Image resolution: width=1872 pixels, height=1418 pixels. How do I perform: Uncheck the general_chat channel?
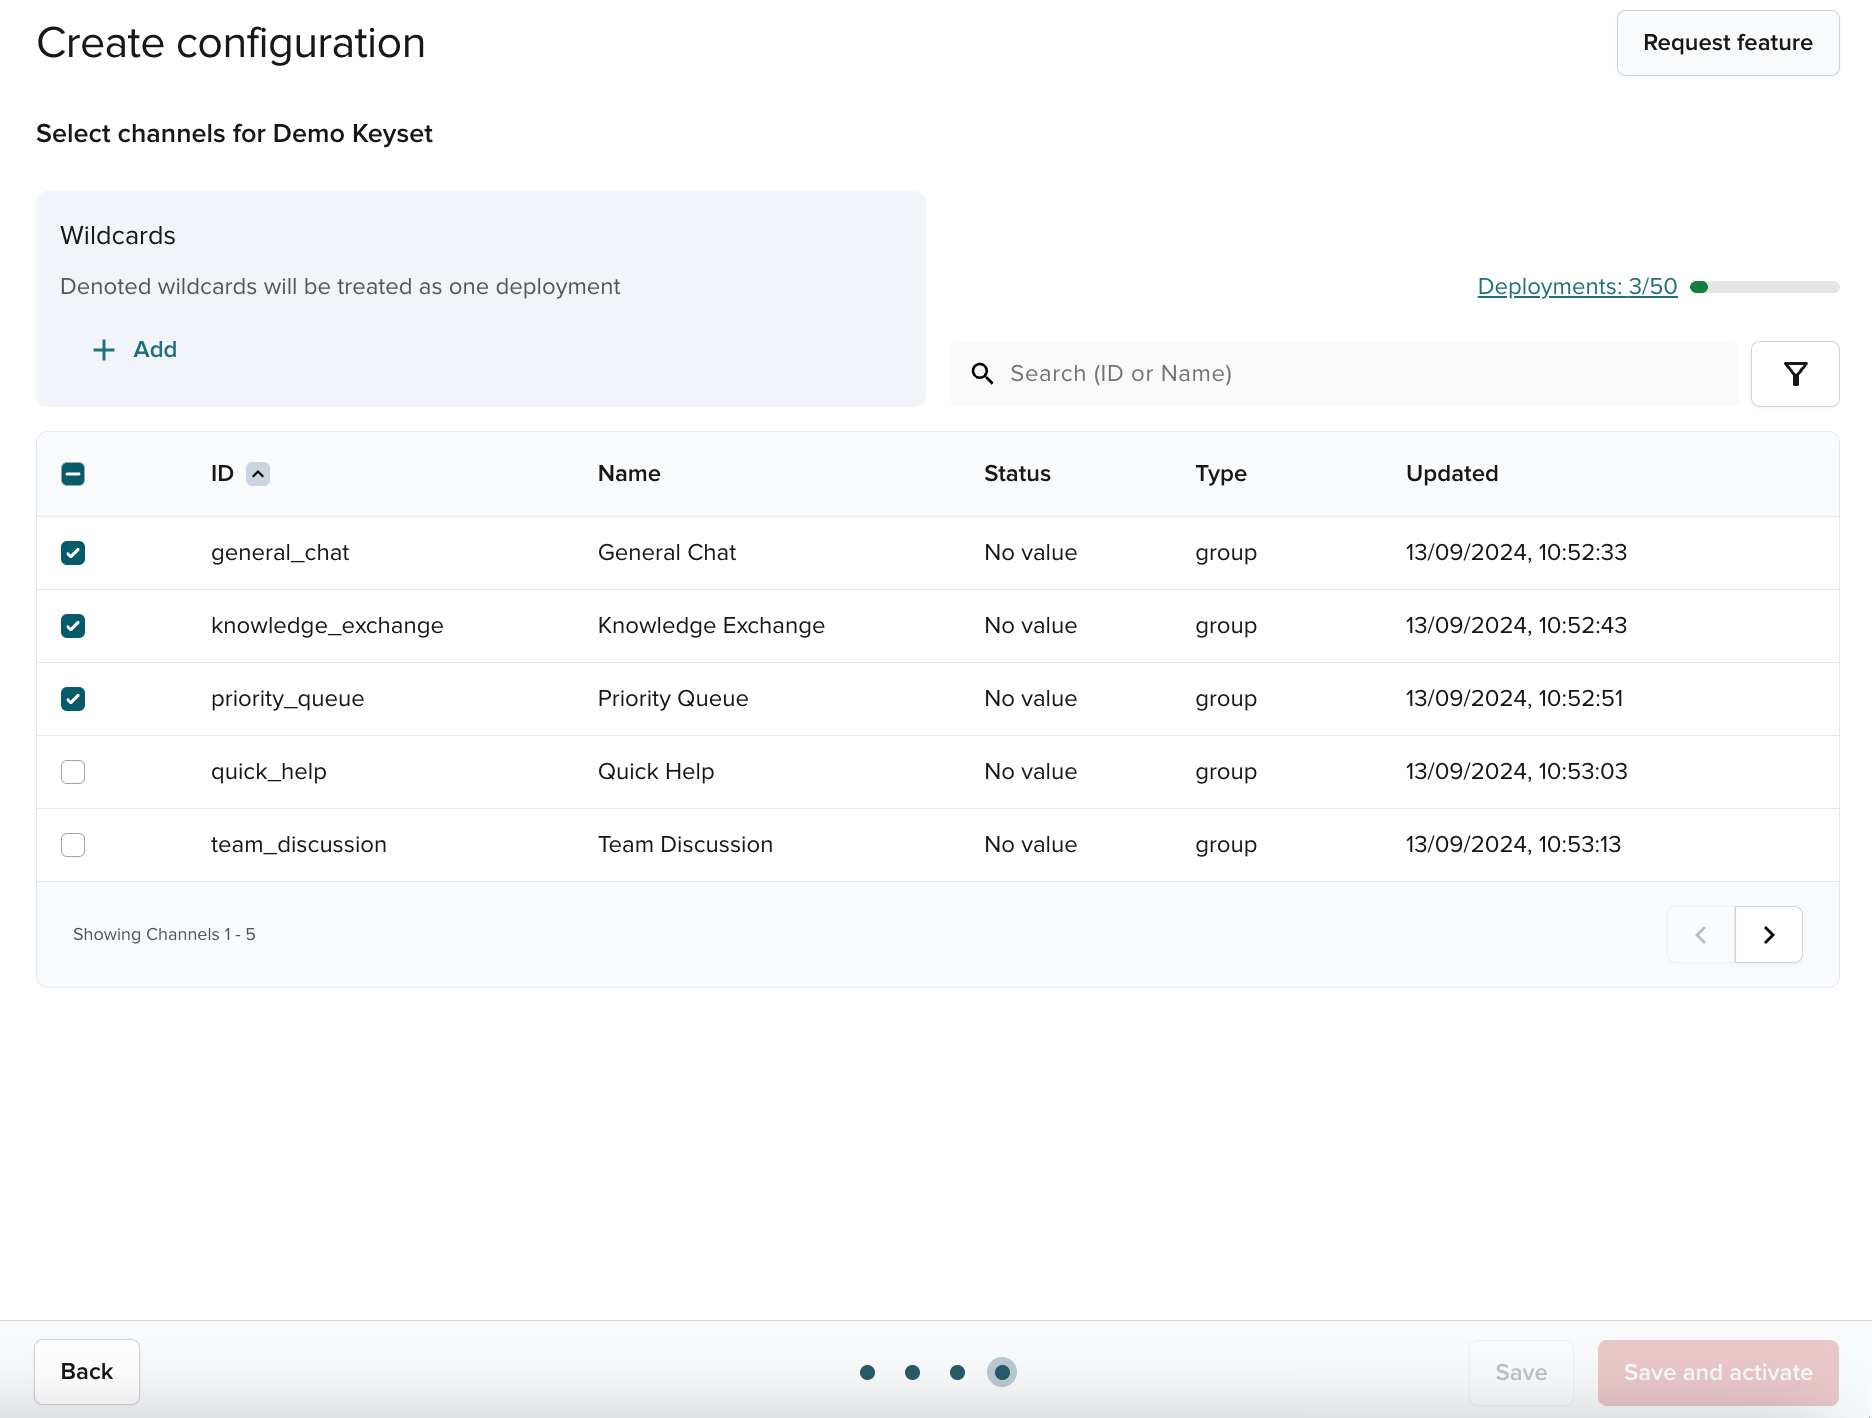(73, 553)
